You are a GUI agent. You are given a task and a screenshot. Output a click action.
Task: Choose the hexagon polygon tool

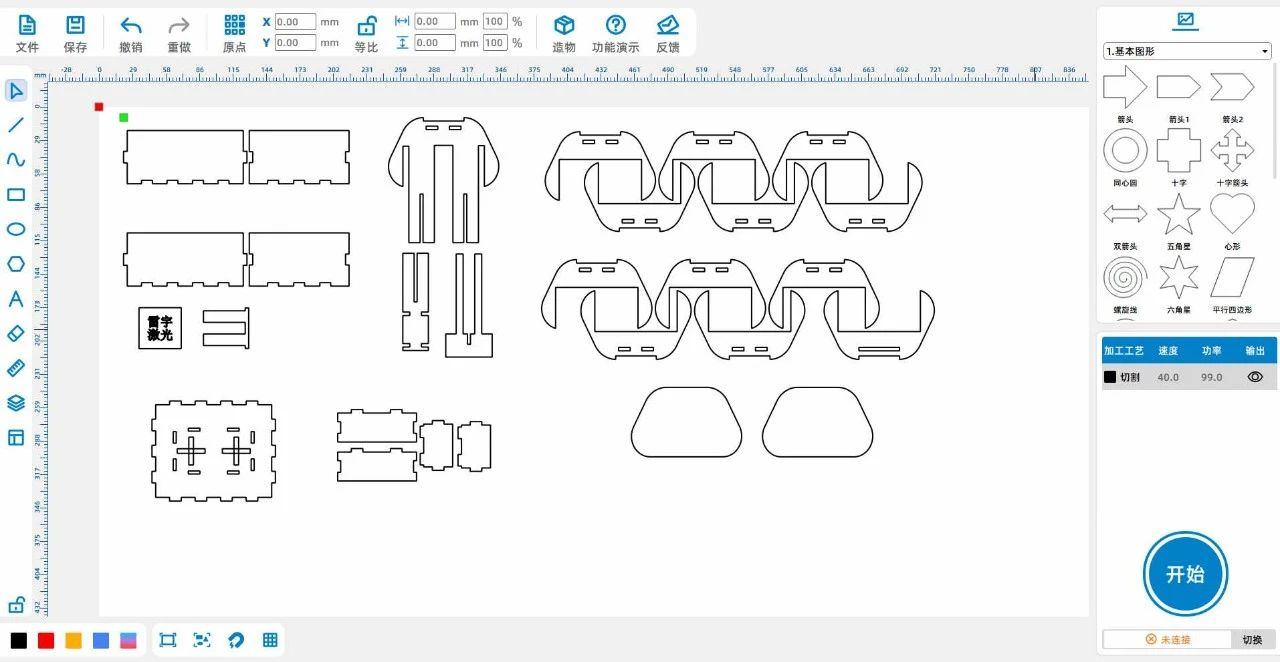(x=16, y=264)
